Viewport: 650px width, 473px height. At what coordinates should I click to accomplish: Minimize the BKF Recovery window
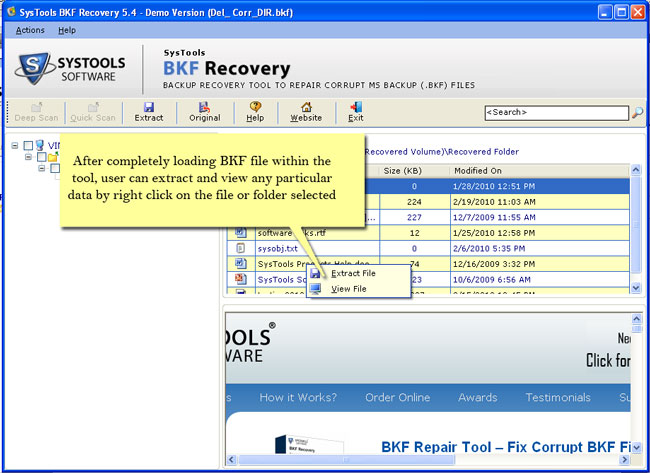pos(605,12)
